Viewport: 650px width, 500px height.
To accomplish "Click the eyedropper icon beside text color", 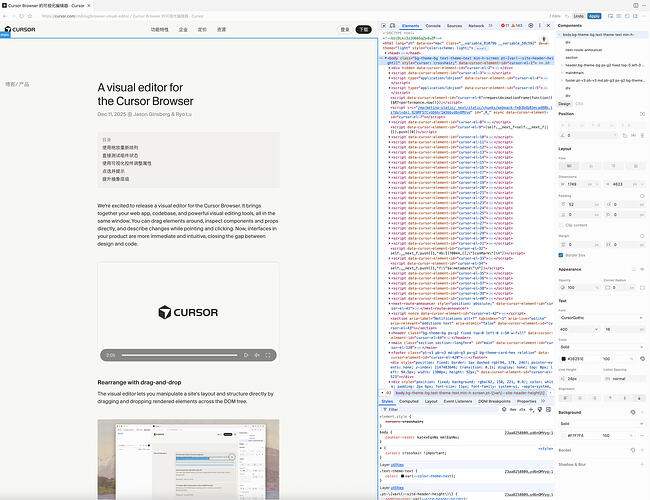I will point(643,359).
